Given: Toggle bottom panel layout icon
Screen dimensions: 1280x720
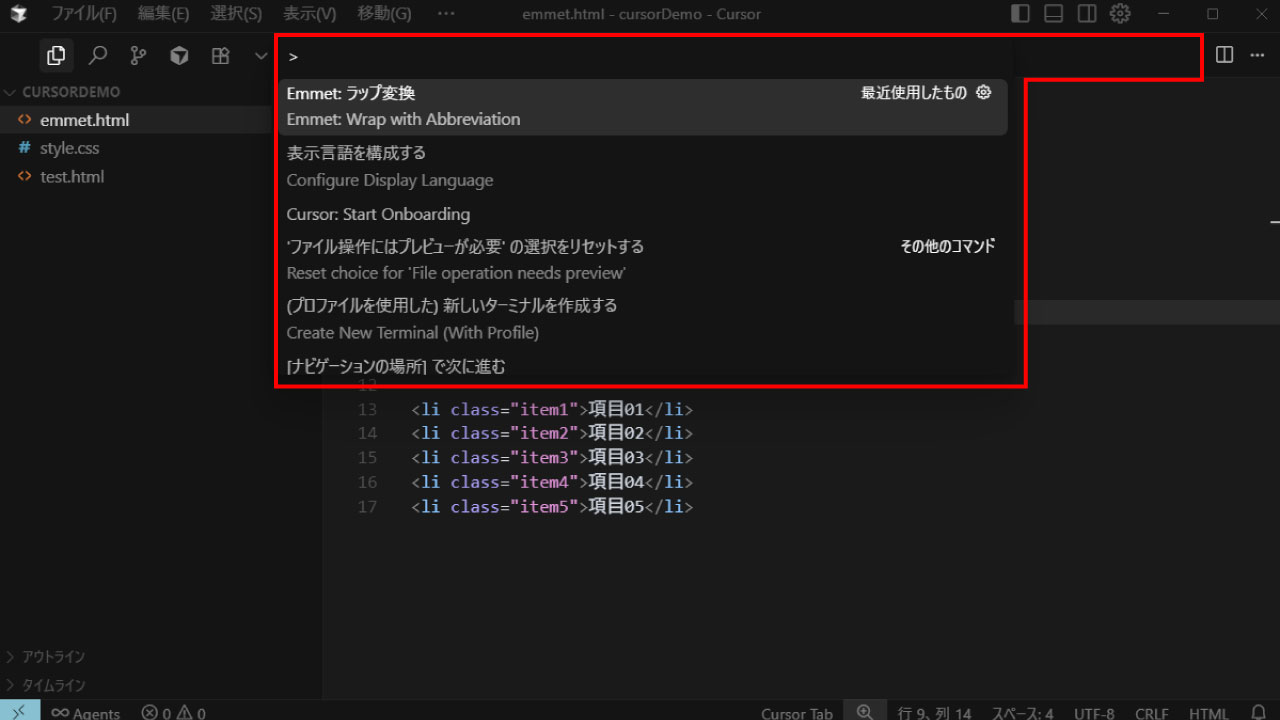Looking at the screenshot, I should [x=1053, y=14].
